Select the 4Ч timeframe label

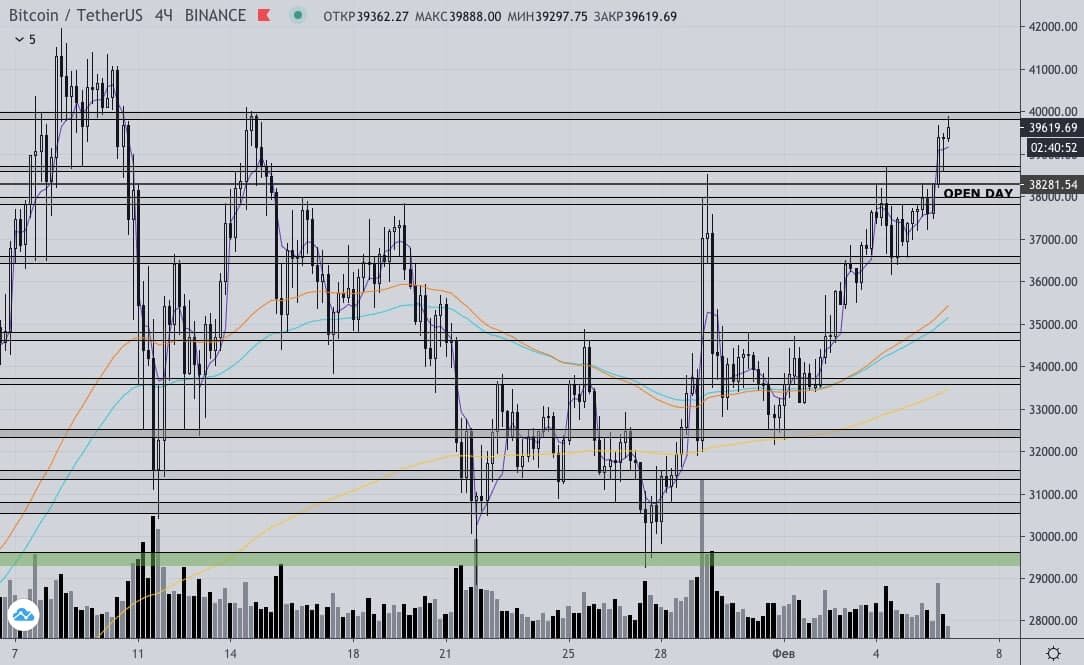(x=164, y=15)
